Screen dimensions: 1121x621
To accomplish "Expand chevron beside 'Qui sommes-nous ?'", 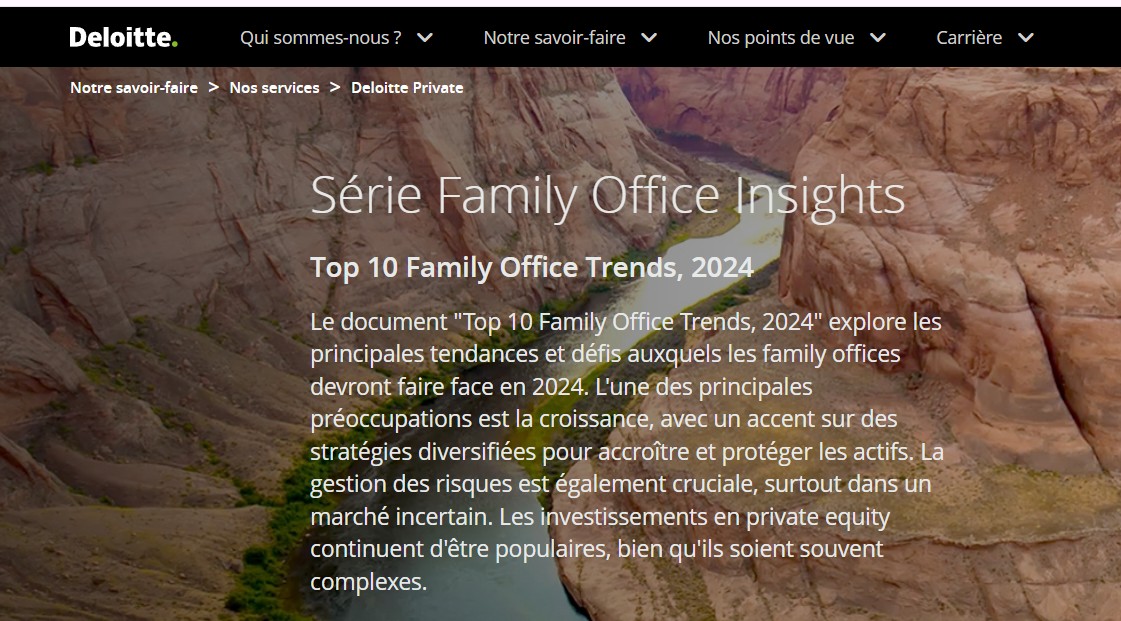I will click(x=425, y=38).
